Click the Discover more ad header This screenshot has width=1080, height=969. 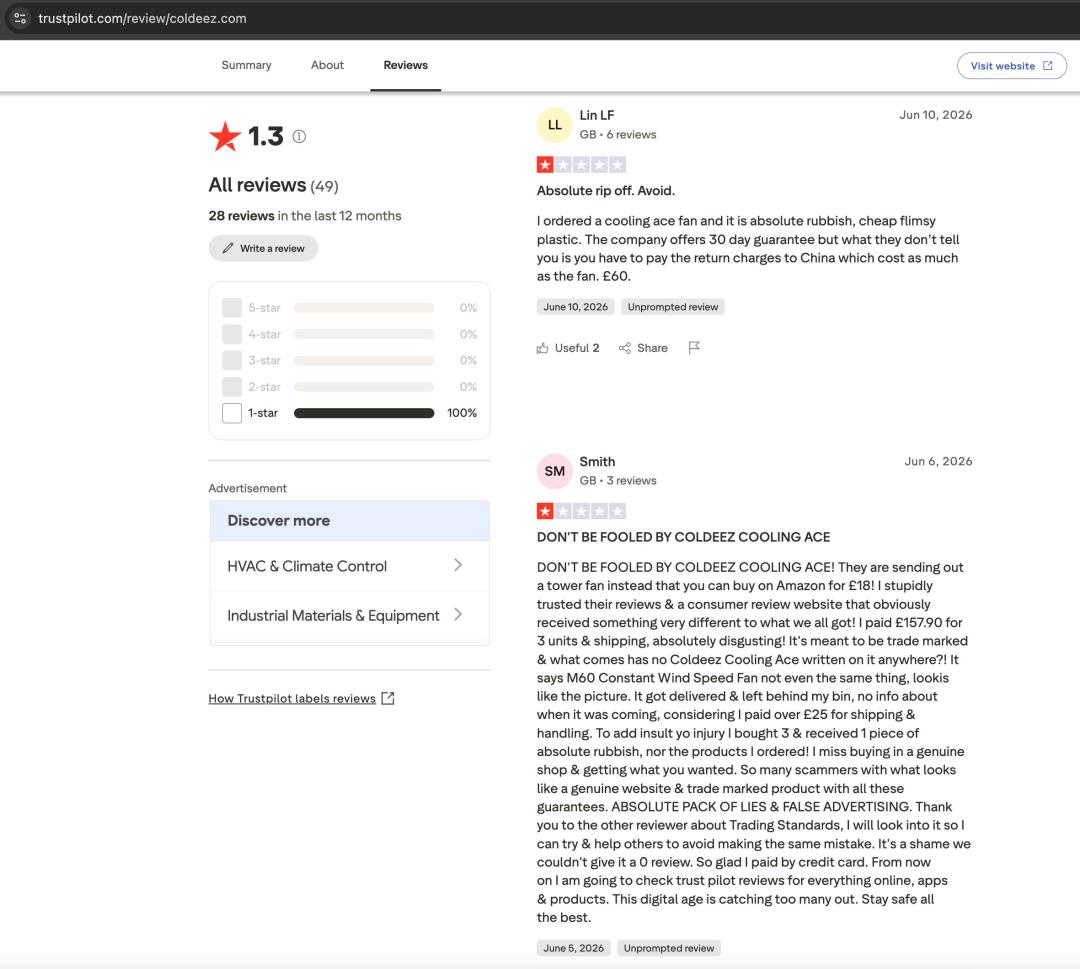click(x=349, y=521)
